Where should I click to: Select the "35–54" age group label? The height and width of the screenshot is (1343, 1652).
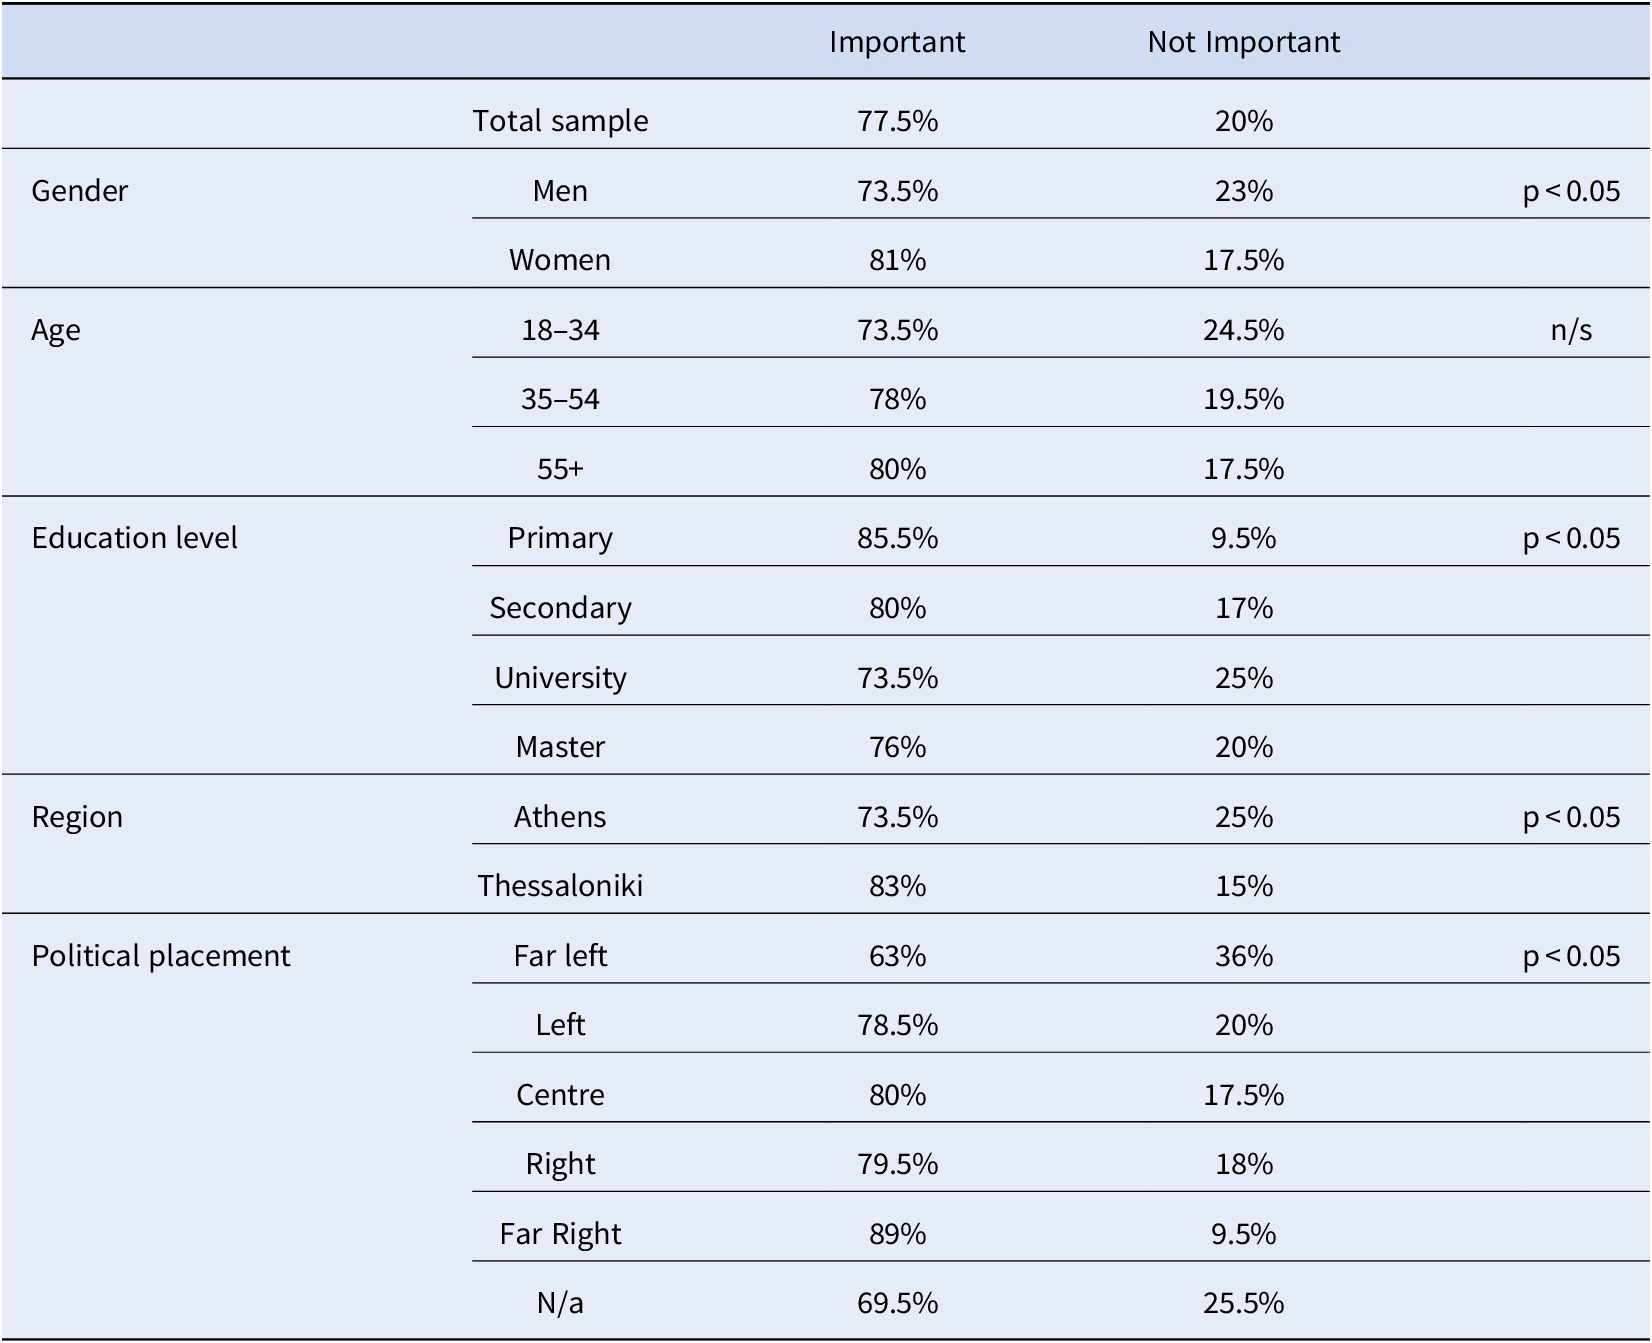pyautogui.click(x=560, y=399)
